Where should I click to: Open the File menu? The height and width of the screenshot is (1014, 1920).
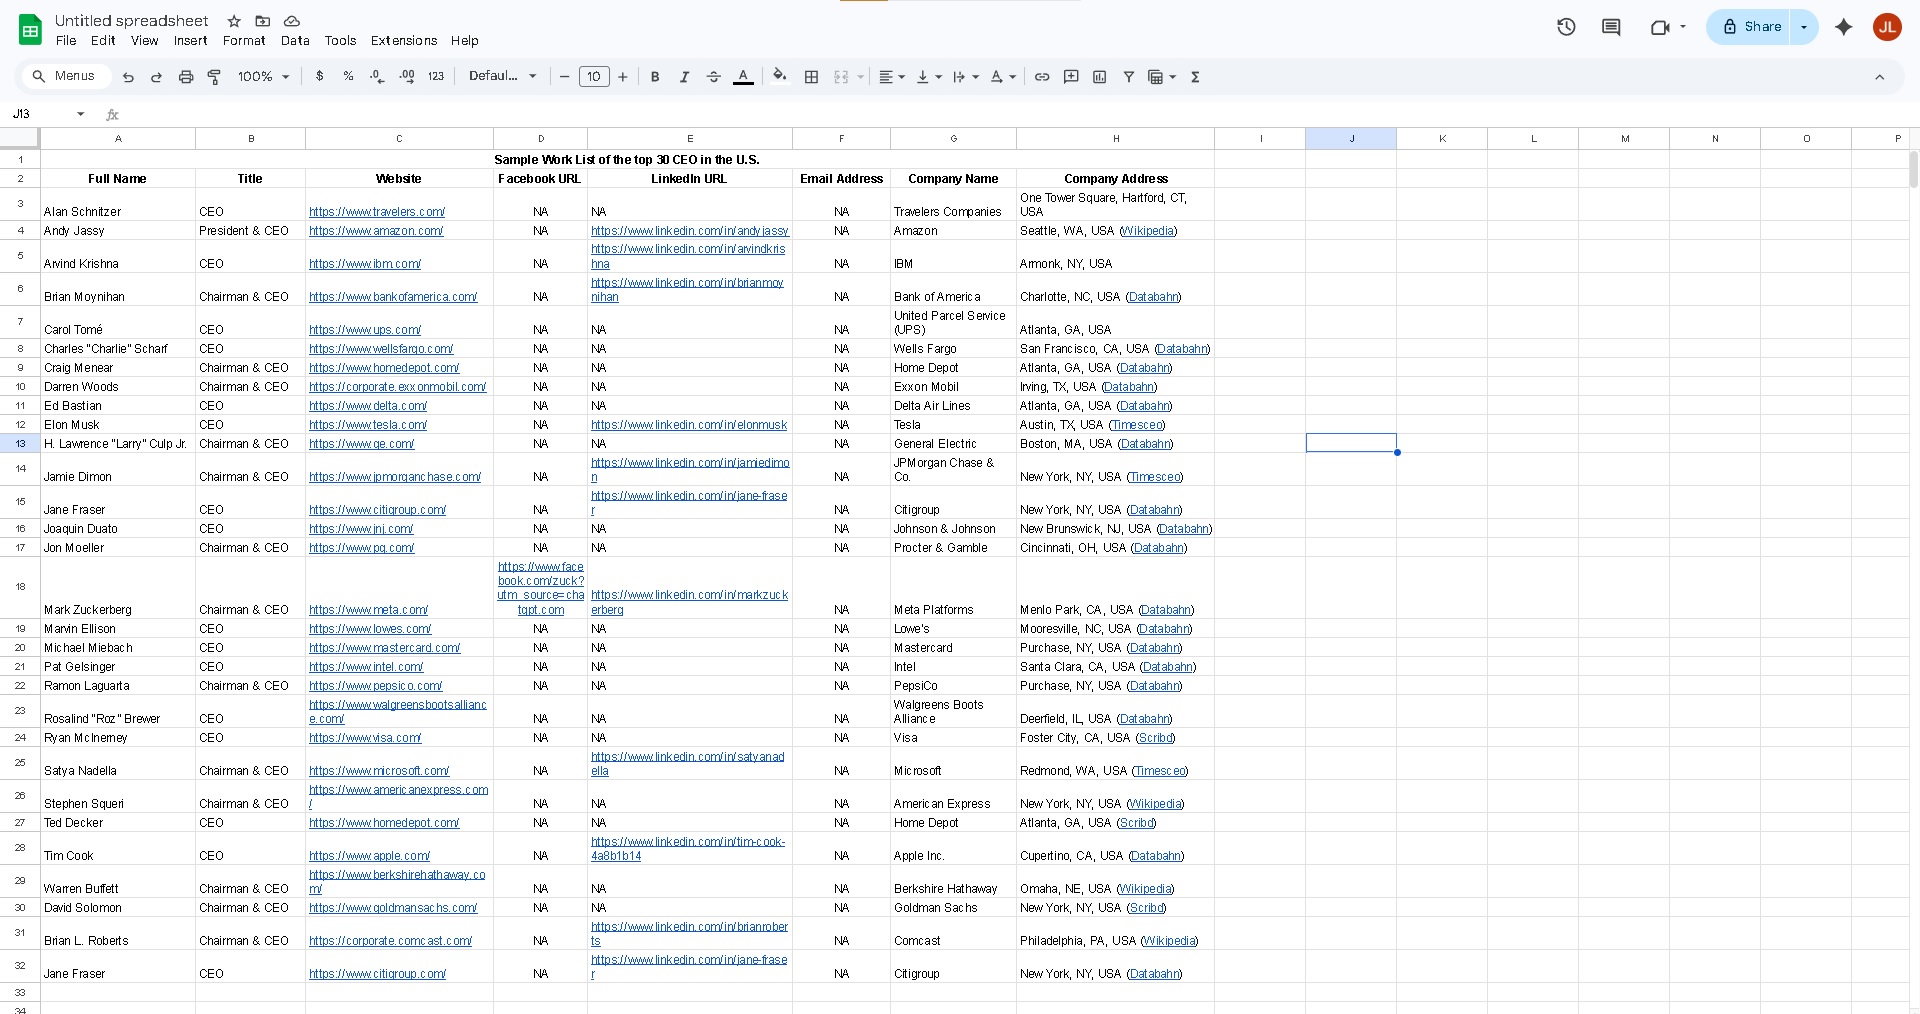click(x=66, y=41)
